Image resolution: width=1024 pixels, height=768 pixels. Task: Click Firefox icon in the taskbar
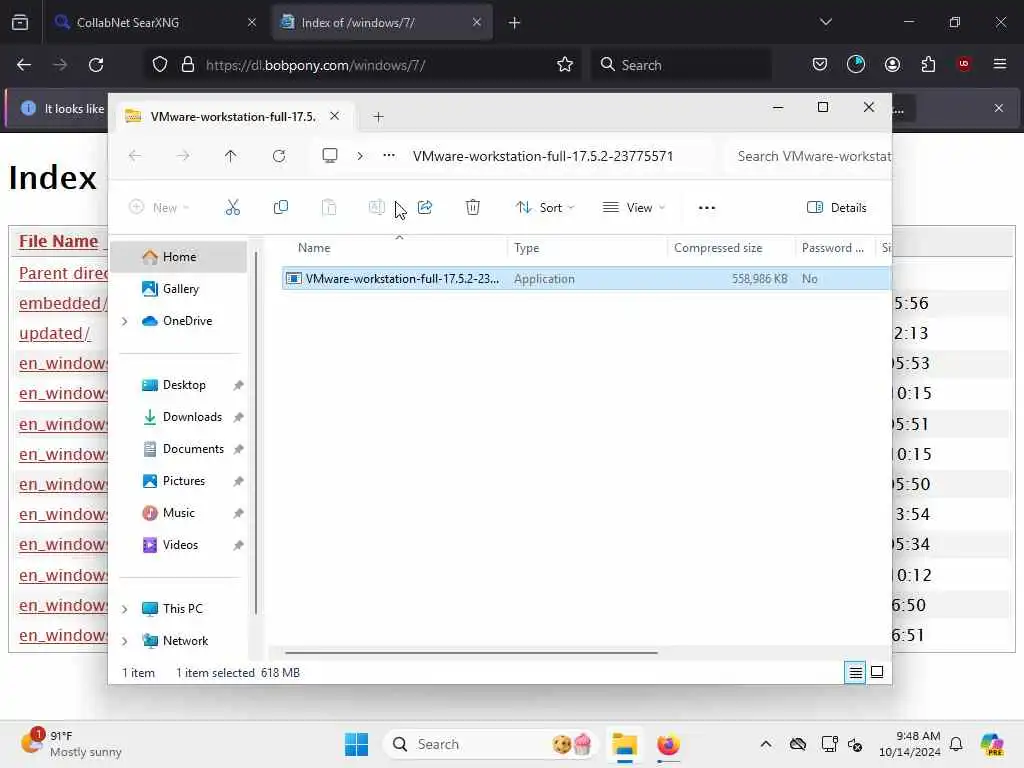[x=668, y=744]
